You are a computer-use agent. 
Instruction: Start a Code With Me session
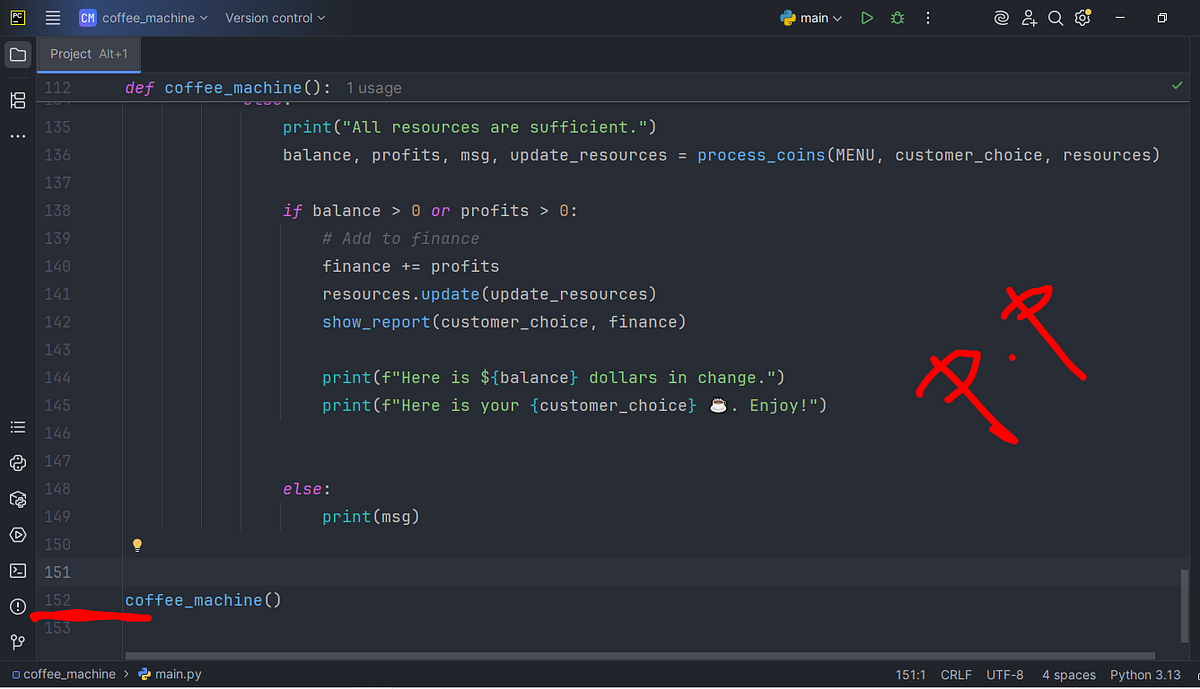[x=1029, y=18]
